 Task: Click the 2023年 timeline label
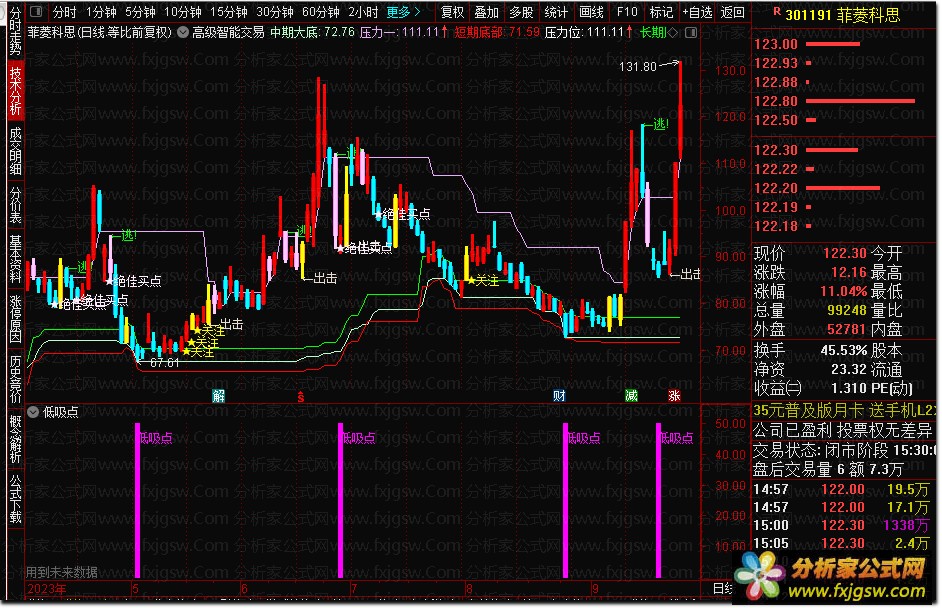click(x=47, y=589)
